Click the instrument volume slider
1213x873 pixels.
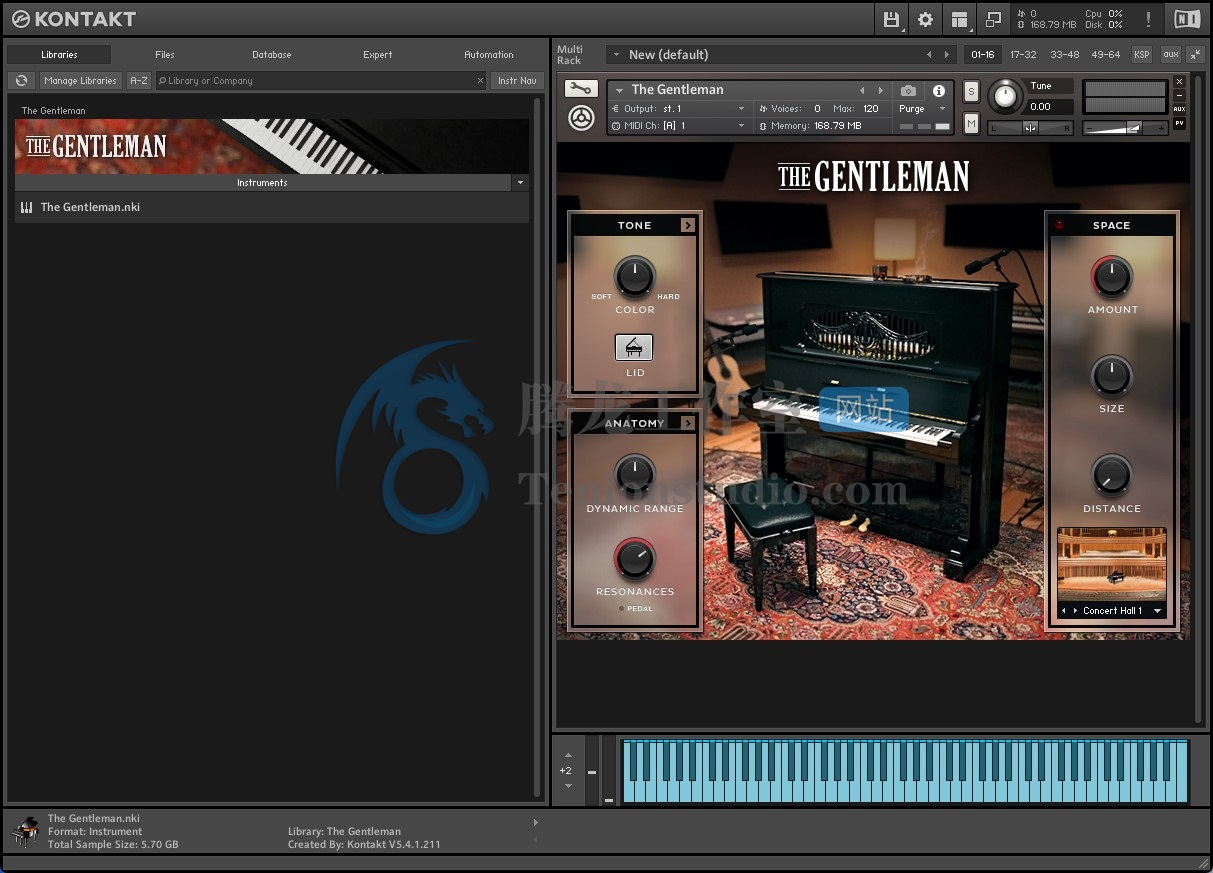pos(1125,128)
